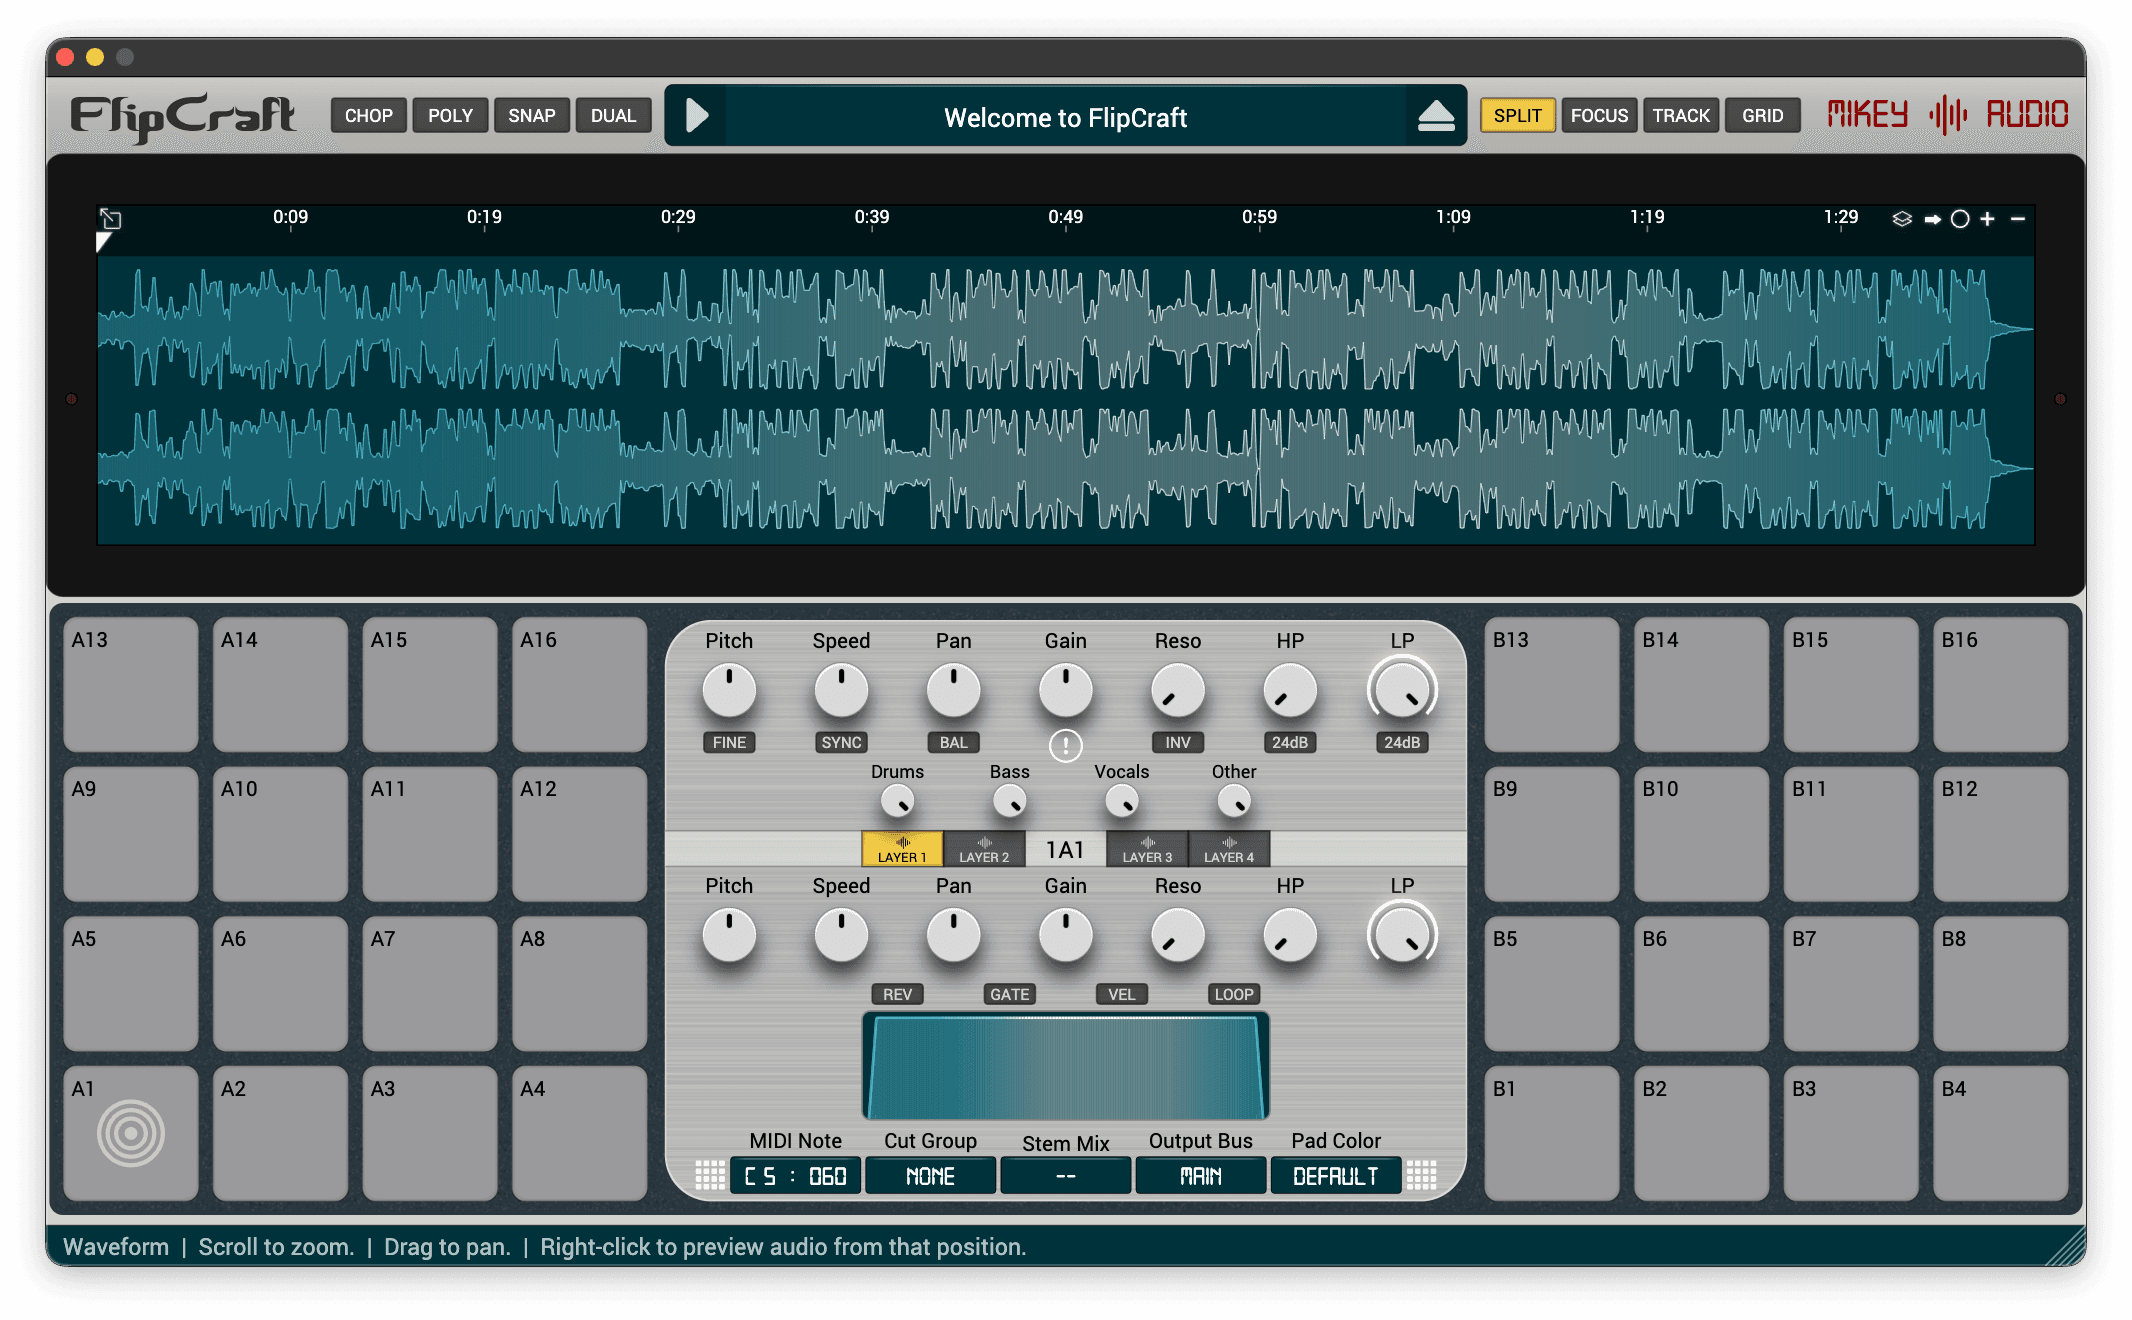This screenshot has width=2132, height=1320.
Task: Toggle the REV reverse button
Action: click(x=897, y=994)
